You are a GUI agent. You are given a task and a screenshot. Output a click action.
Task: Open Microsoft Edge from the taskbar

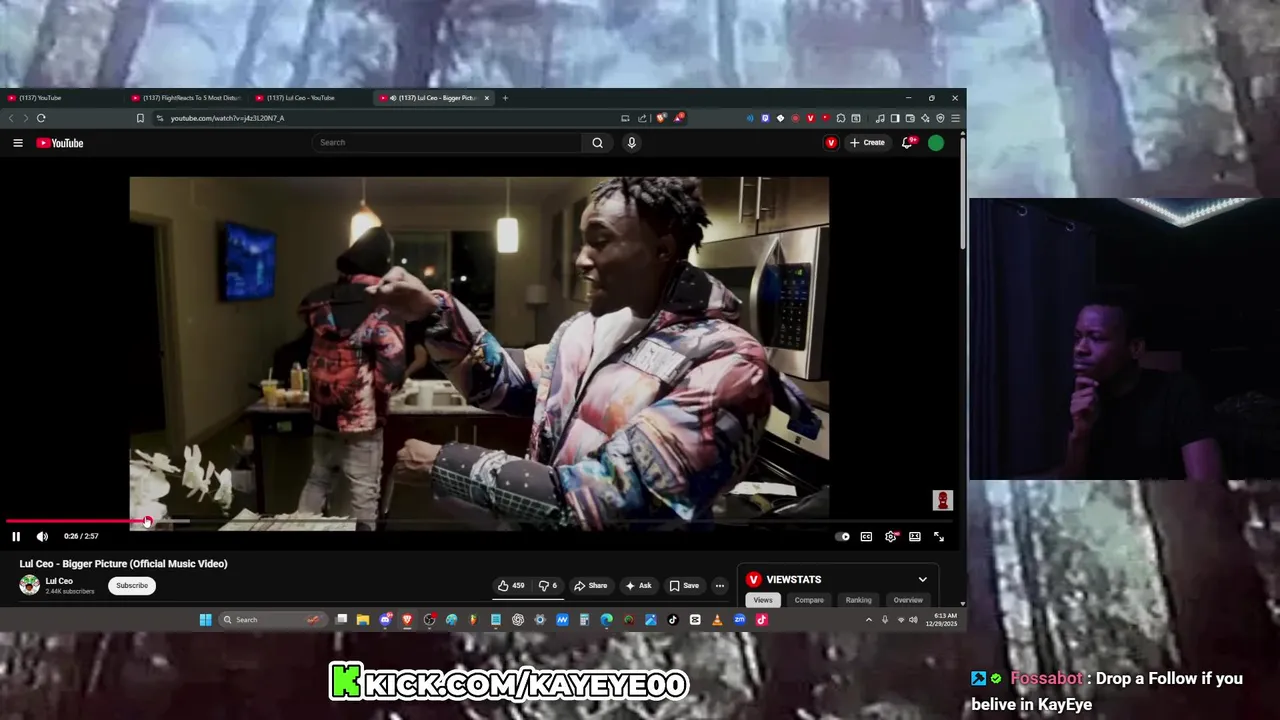(x=606, y=620)
